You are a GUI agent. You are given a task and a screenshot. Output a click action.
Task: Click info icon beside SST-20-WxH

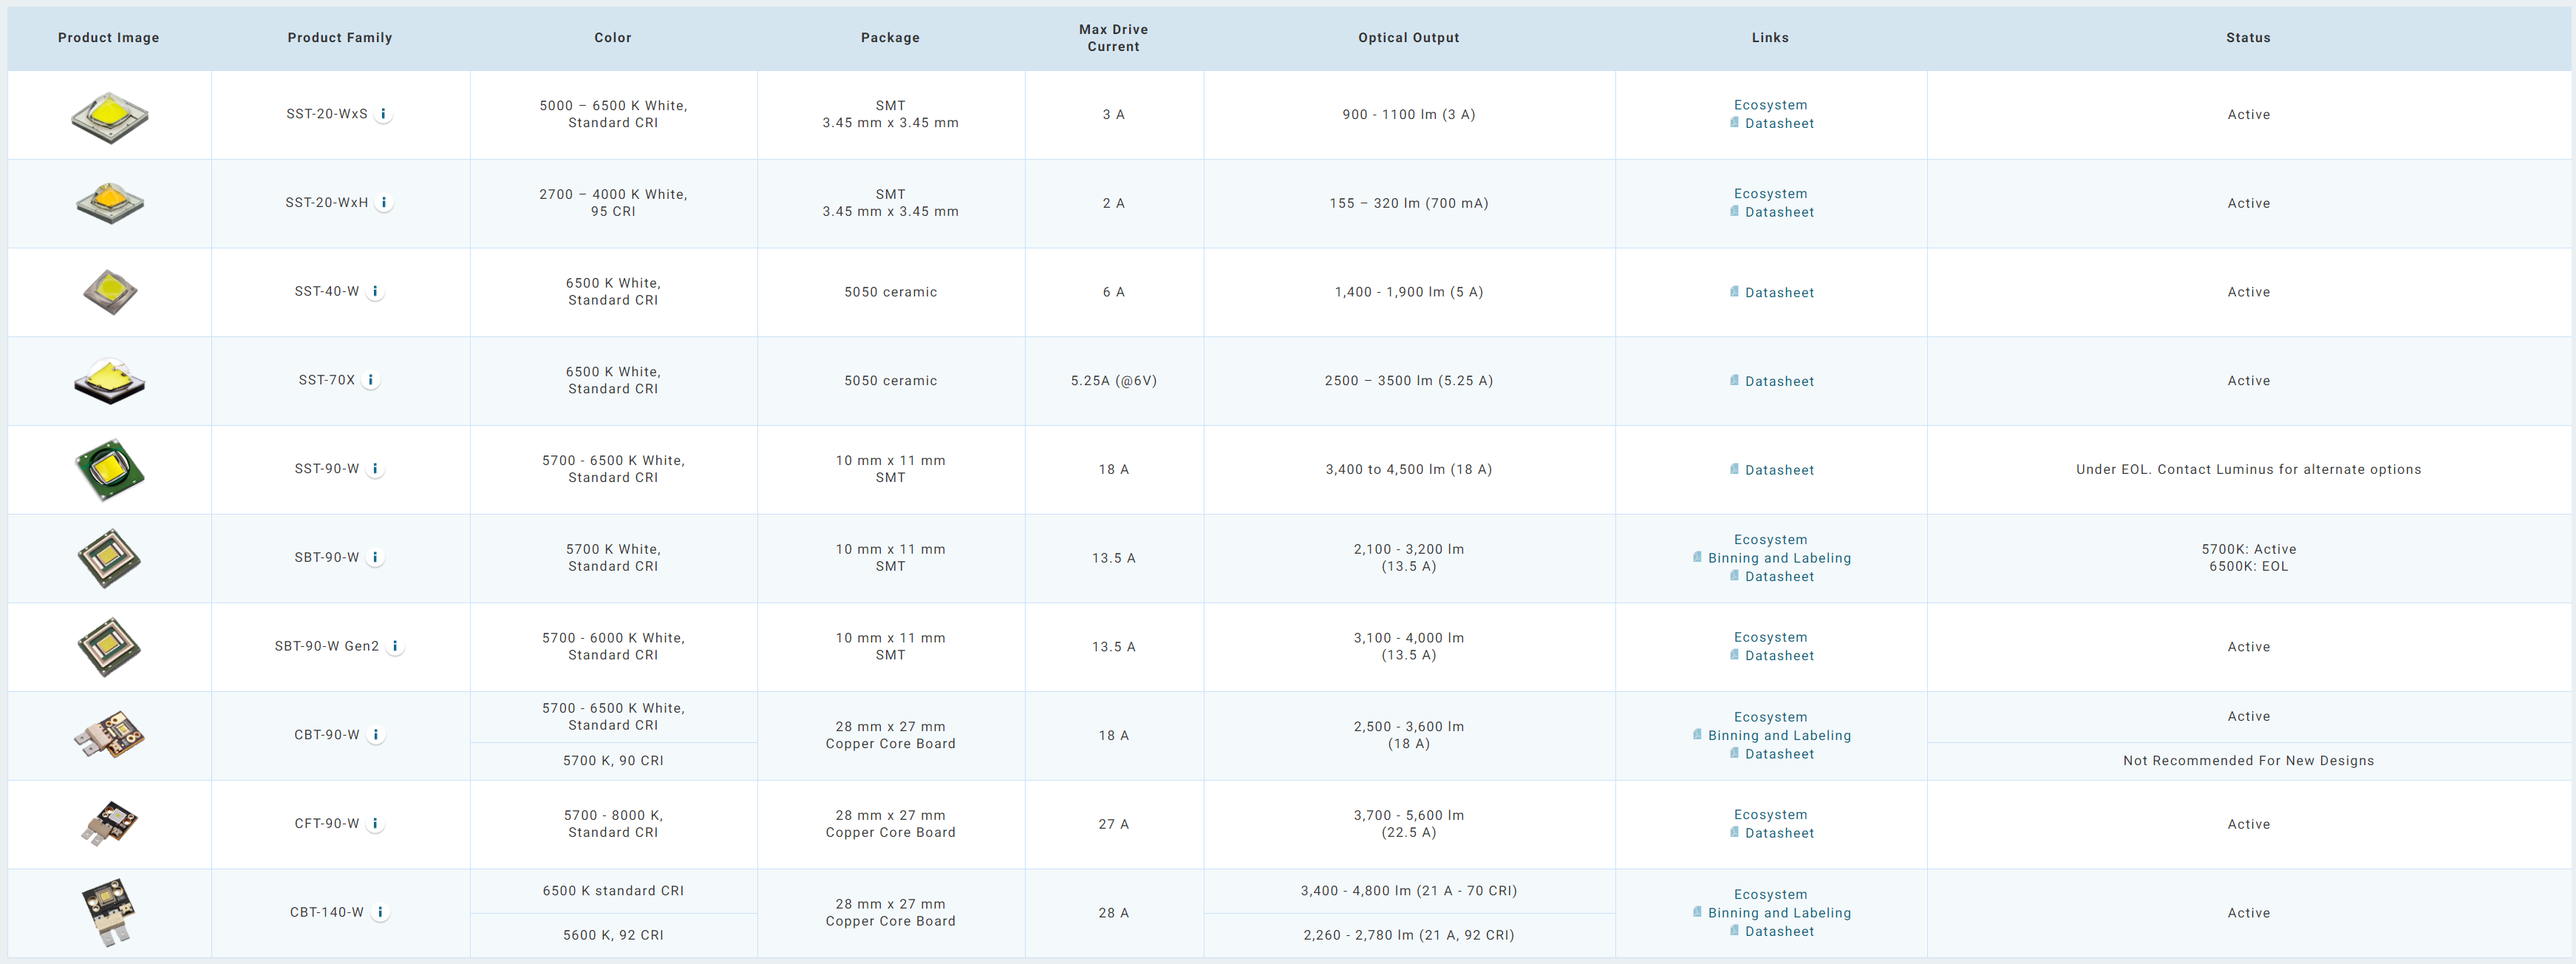pyautogui.click(x=384, y=203)
